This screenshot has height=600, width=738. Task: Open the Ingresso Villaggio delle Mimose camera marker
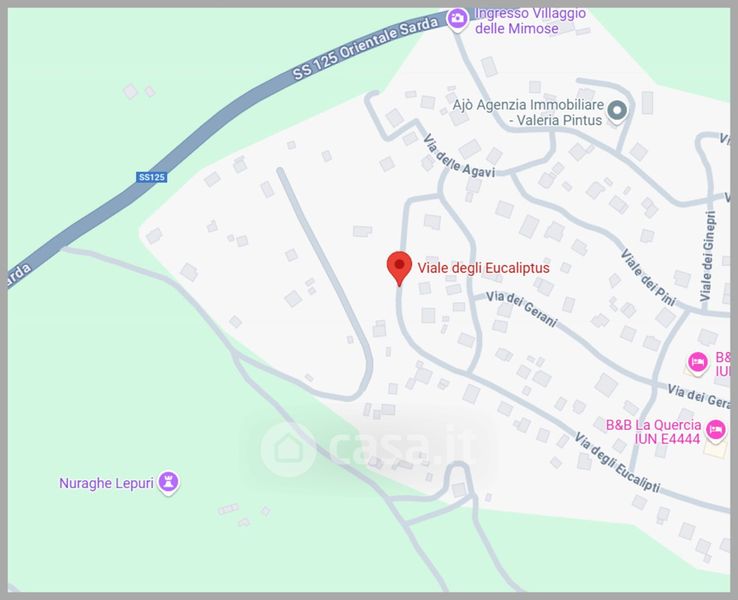click(x=457, y=20)
